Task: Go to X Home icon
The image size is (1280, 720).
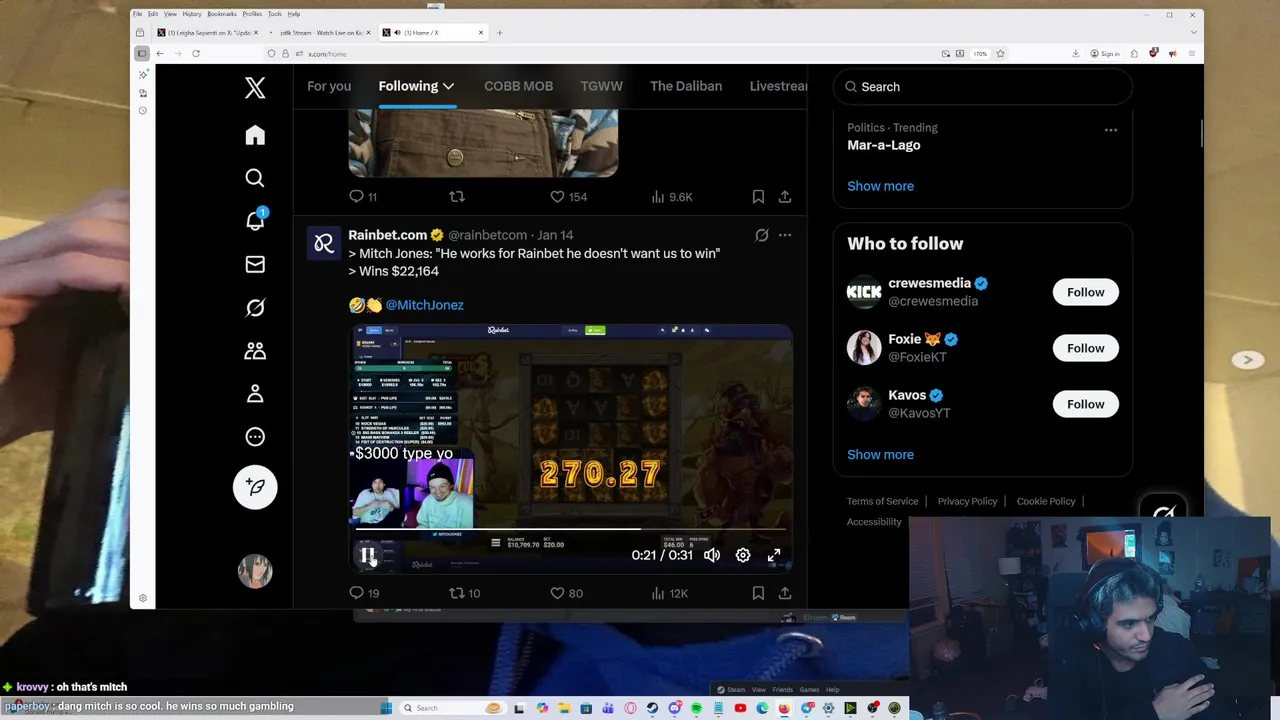Action: tap(255, 135)
